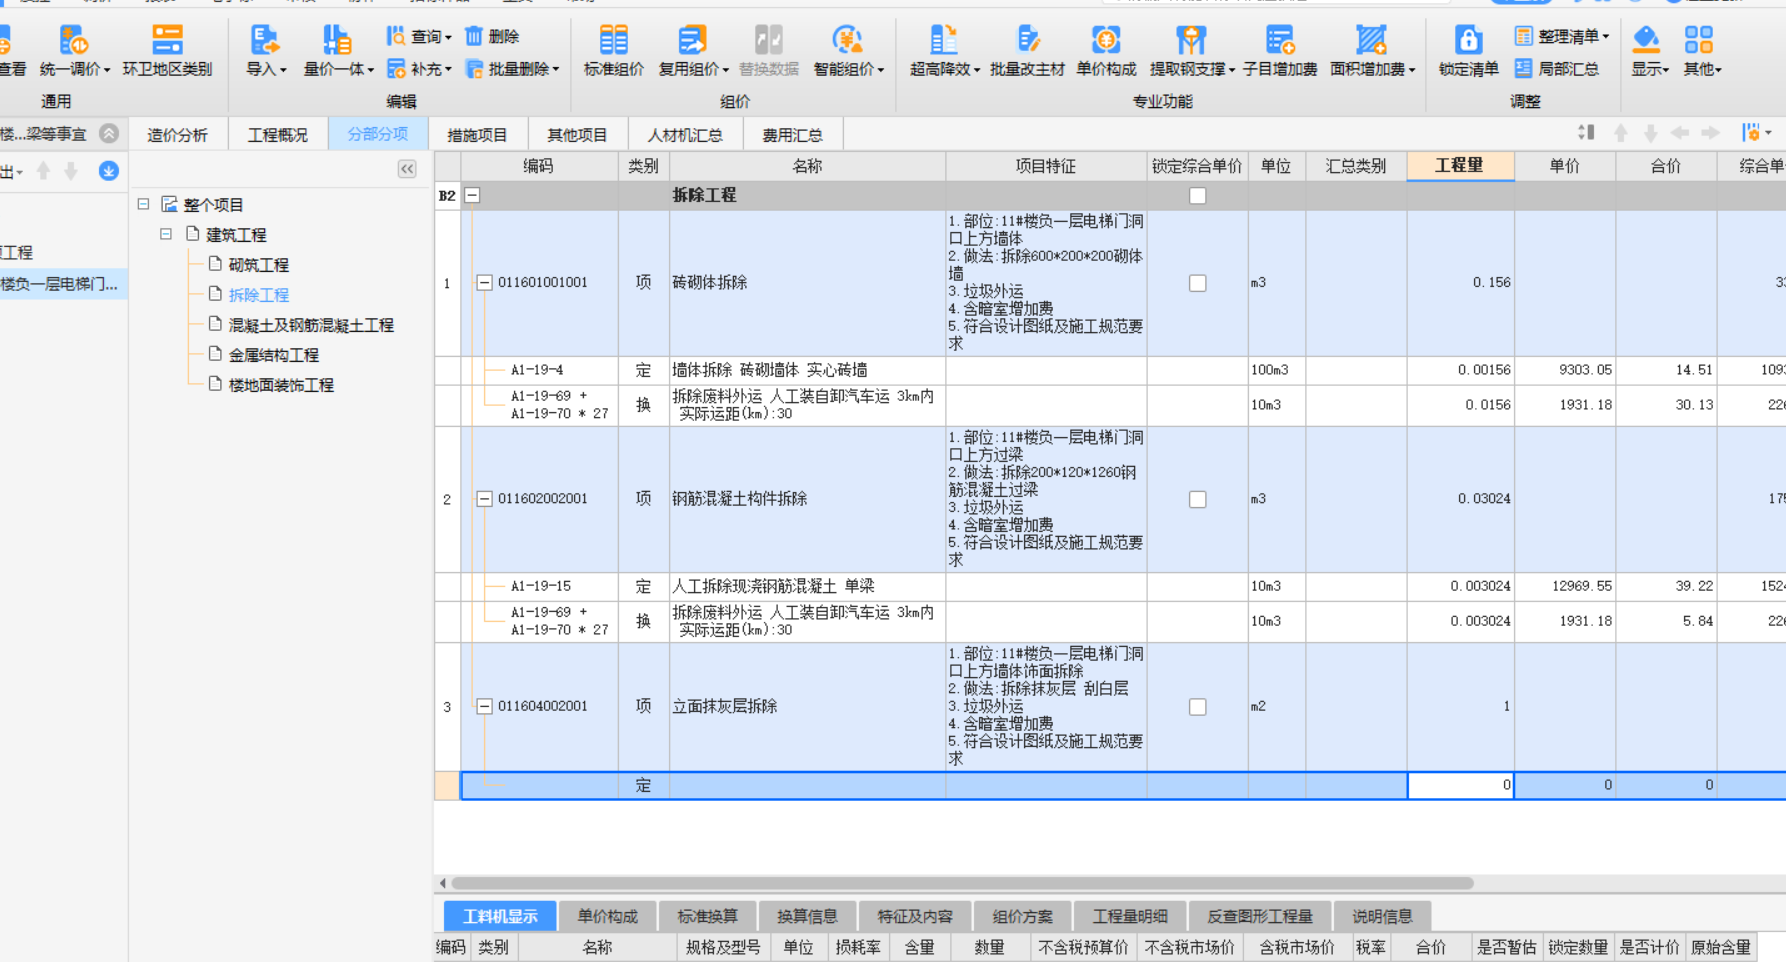This screenshot has width=1786, height=962.
Task: Click the 整理清单 icon
Action: (x=1523, y=36)
